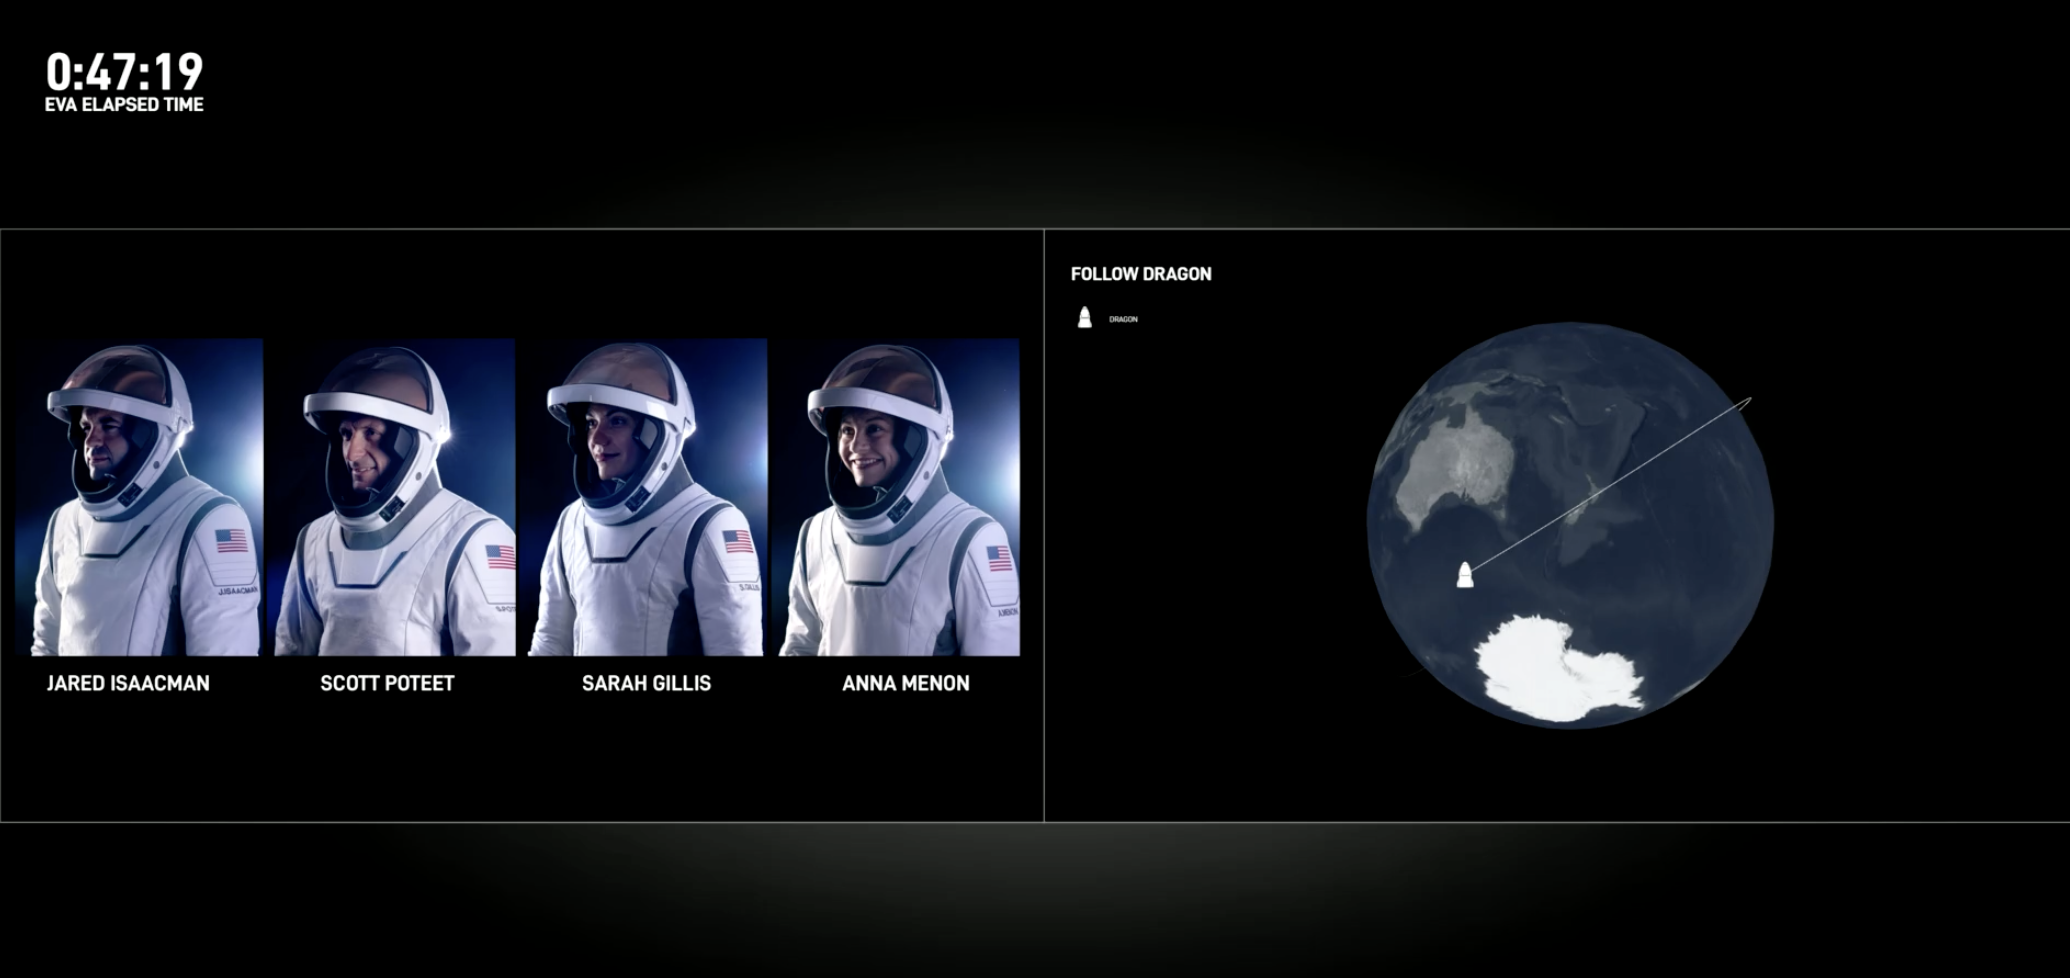Open Jared Isaacman's portrait photo
The image size is (2070, 978).
[140, 497]
